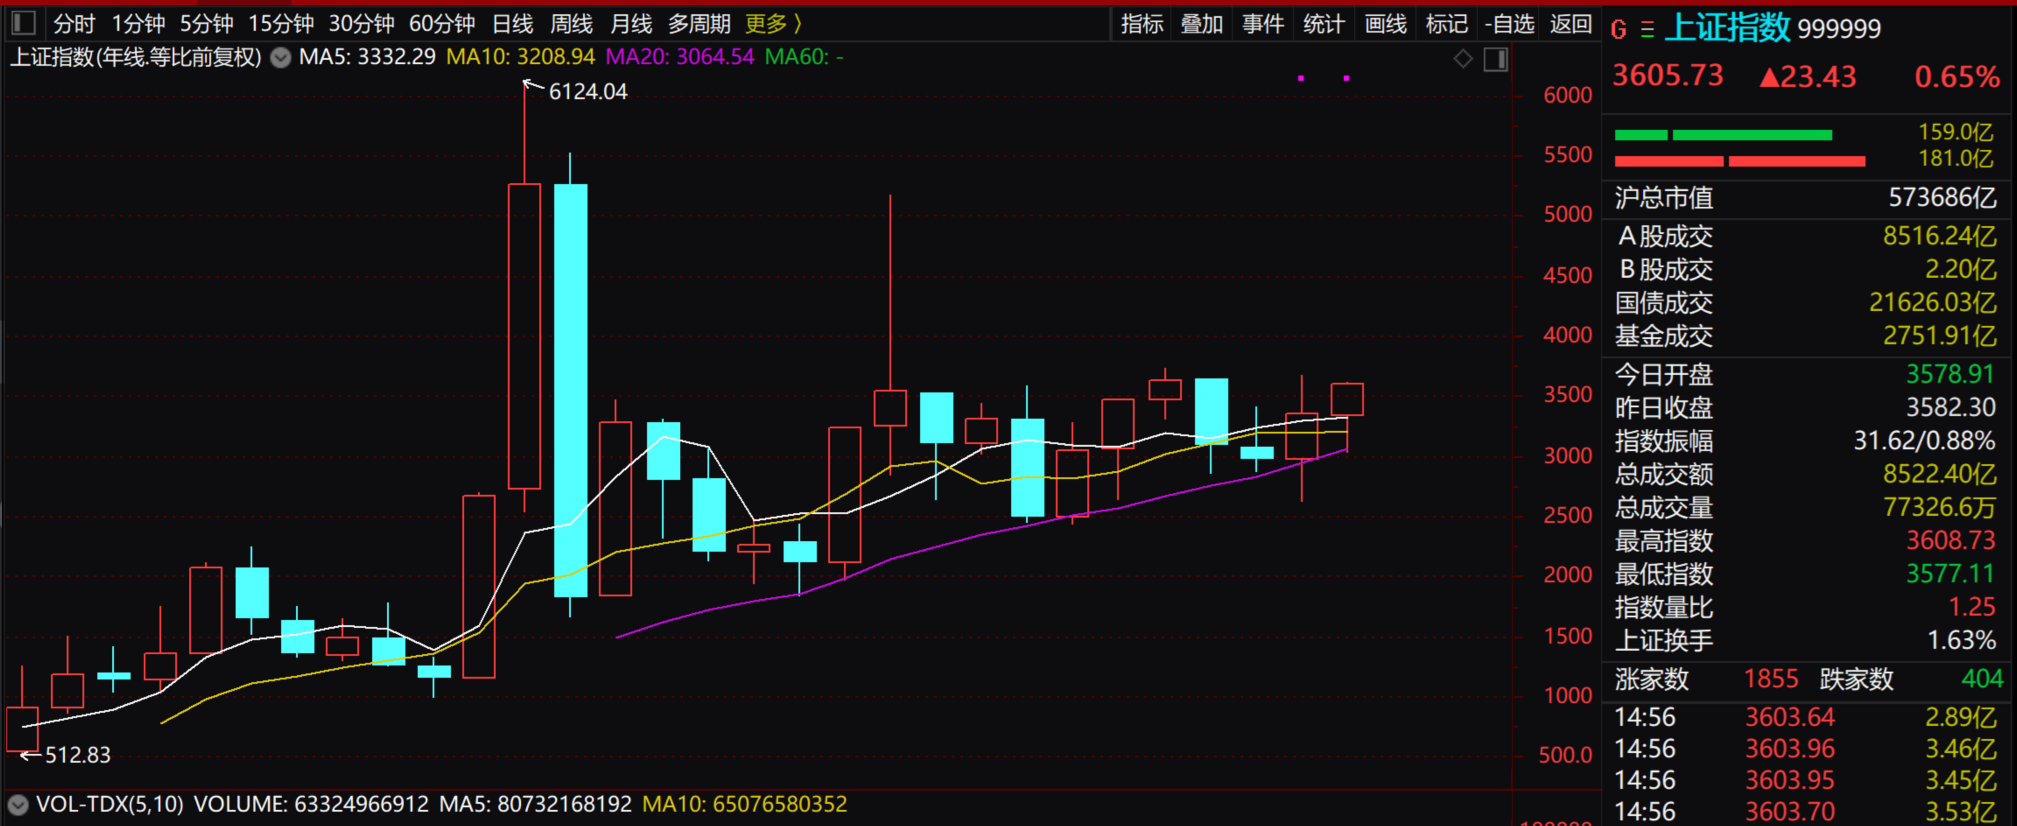Click the green buy-volume bar
This screenshot has width=2017, height=826.
coord(1723,135)
